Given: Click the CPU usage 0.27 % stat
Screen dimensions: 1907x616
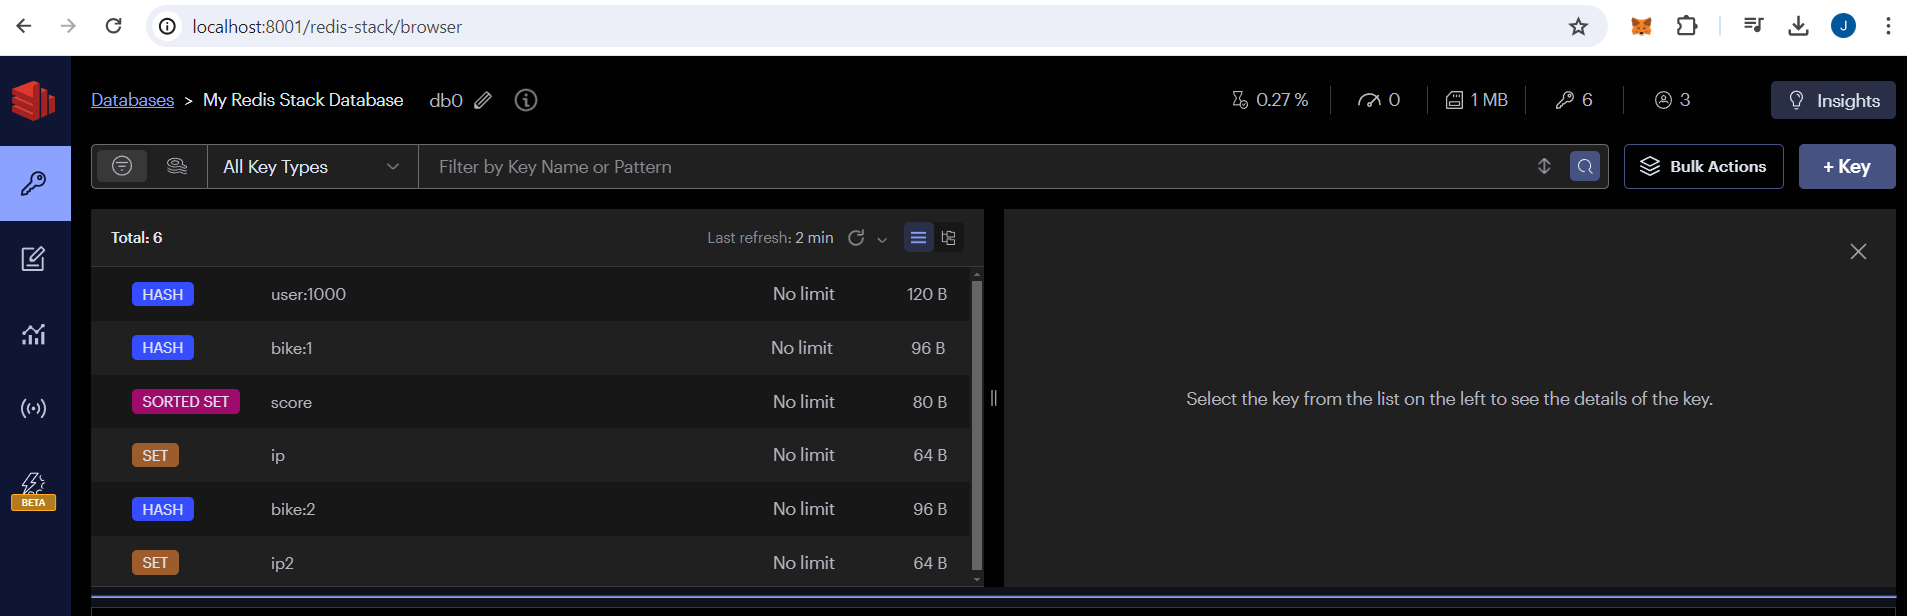Looking at the screenshot, I should (x=1270, y=100).
